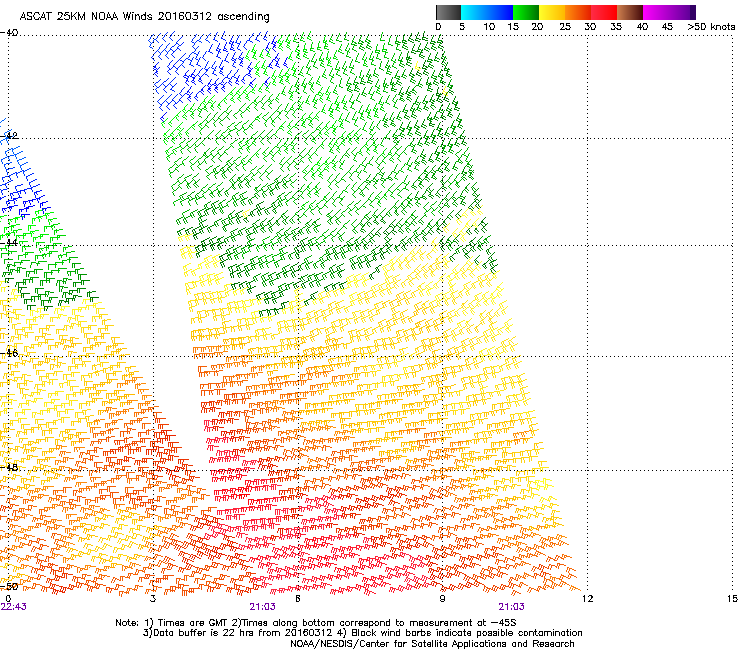Click the -44 latitude axis label
The height and width of the screenshot is (650, 740).
[x=9, y=243]
